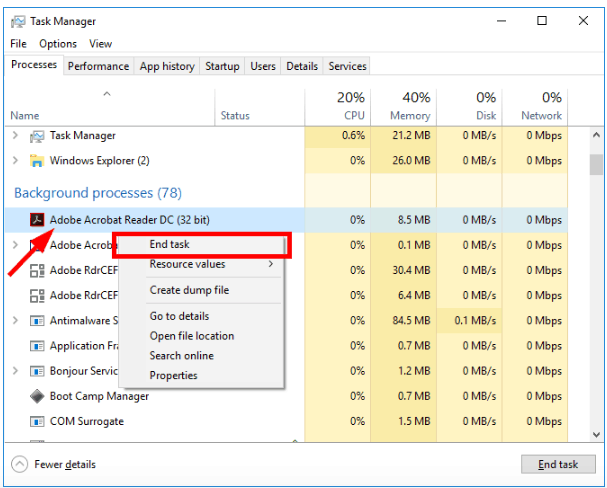Expand the Task Manager process entry
This screenshot has height=488, width=607.
pyautogui.click(x=15, y=136)
